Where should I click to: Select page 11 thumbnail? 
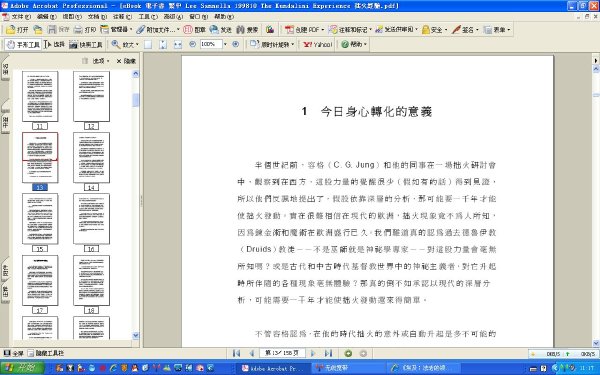[40, 96]
